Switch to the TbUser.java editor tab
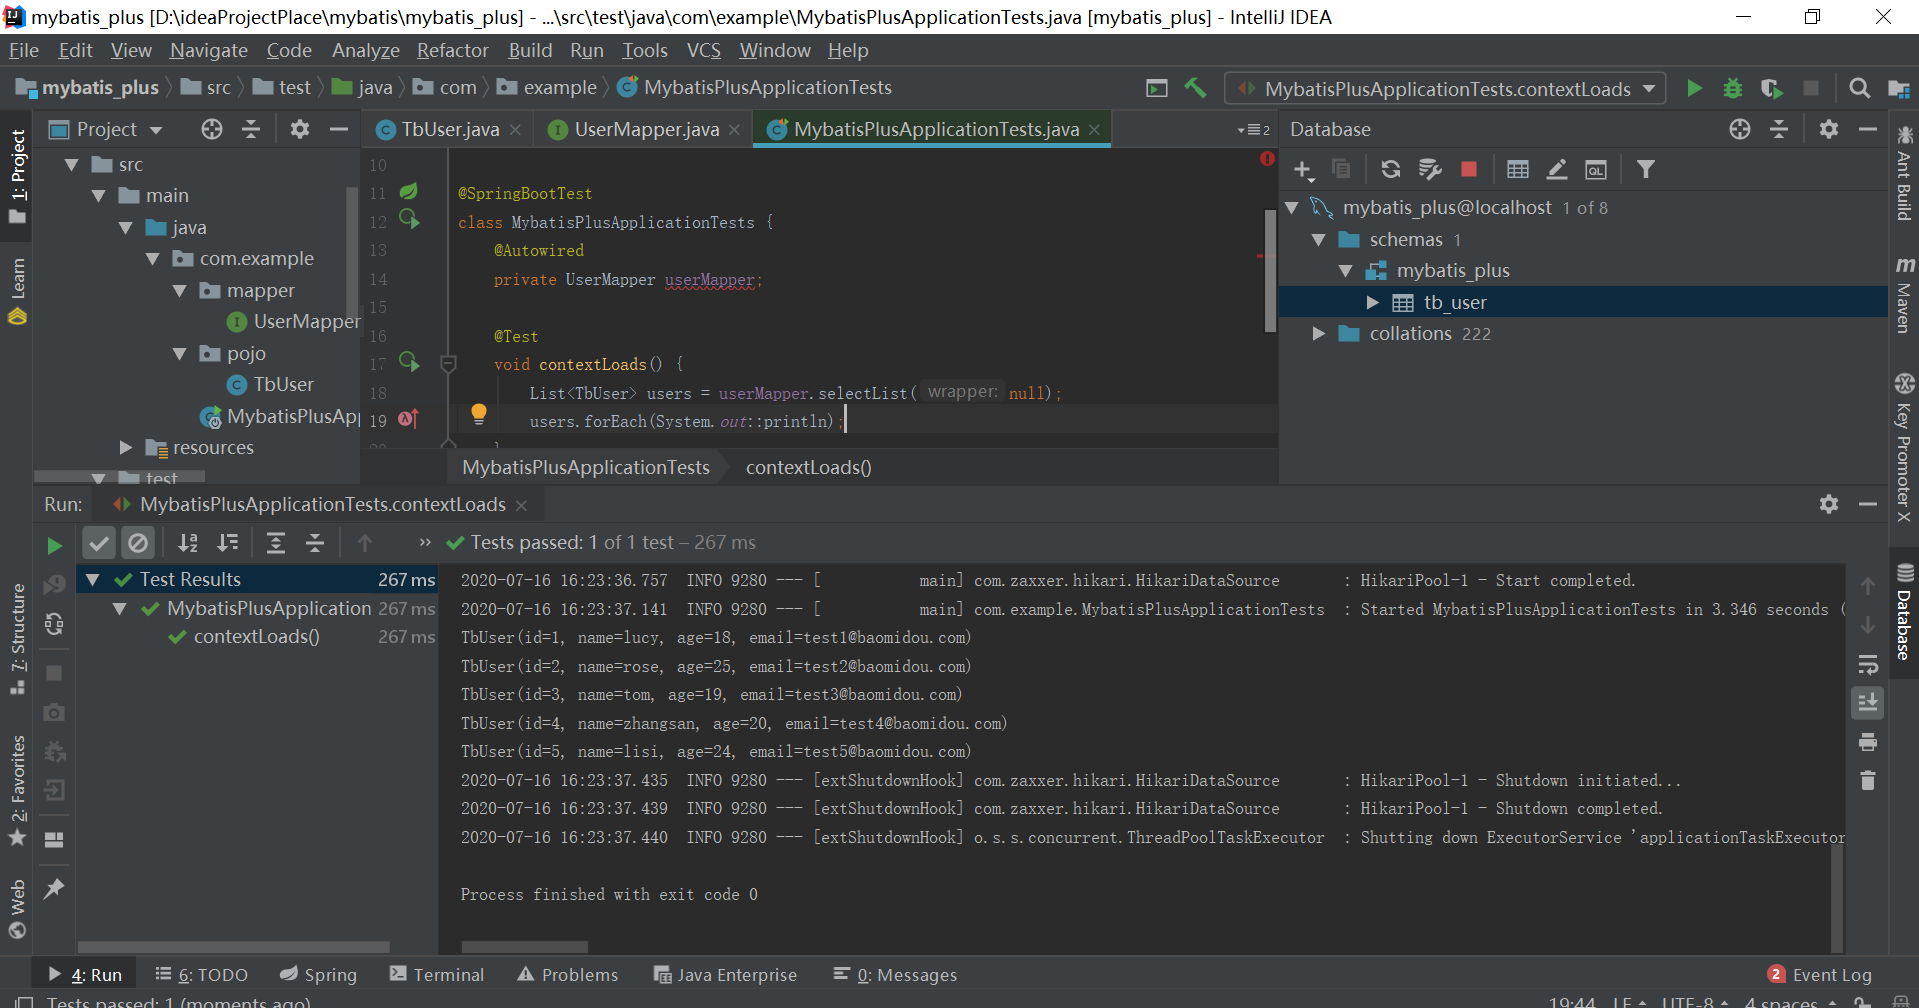Screen dimensions: 1919x1008 point(449,129)
